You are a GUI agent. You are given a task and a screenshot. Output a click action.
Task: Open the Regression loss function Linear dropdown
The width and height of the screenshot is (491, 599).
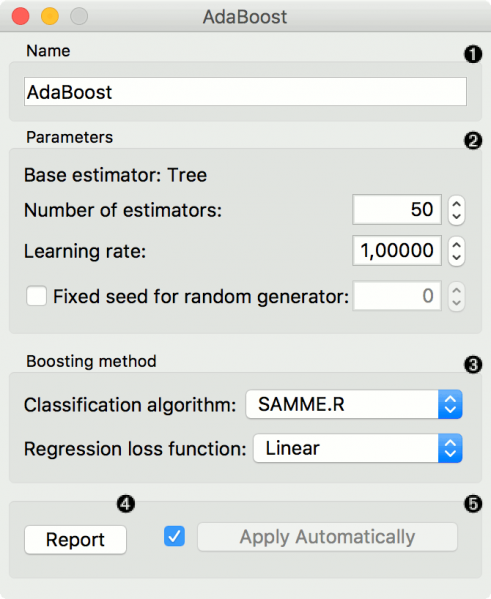click(358, 448)
